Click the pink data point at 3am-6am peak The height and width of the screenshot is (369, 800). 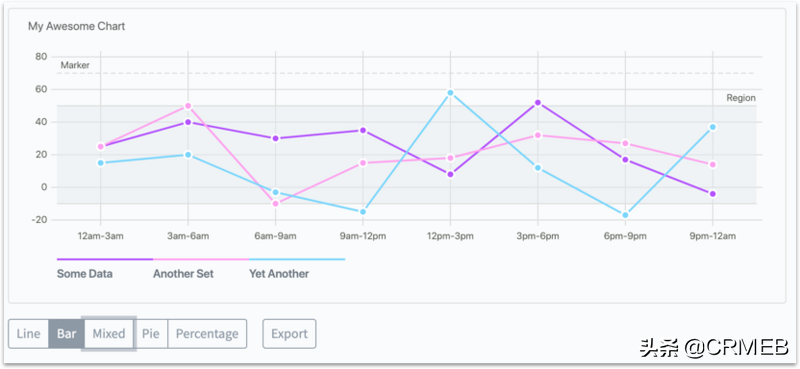(x=188, y=106)
